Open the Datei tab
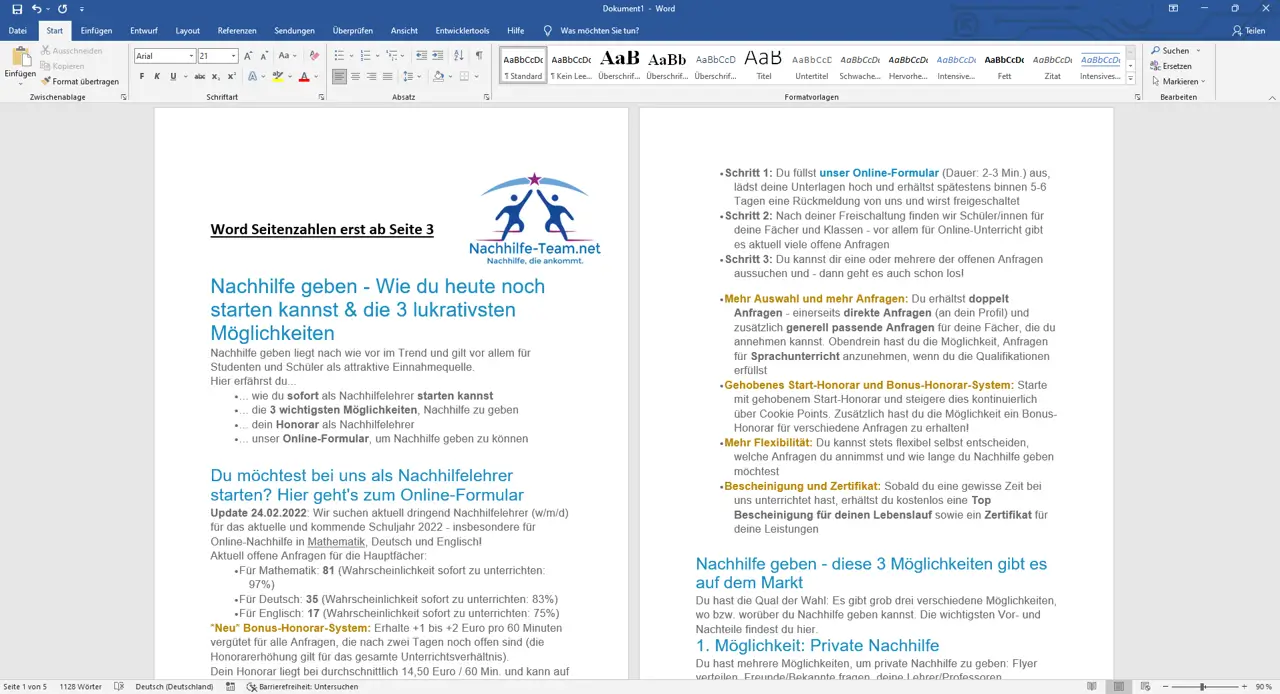Image resolution: width=1280 pixels, height=694 pixels. 18,31
